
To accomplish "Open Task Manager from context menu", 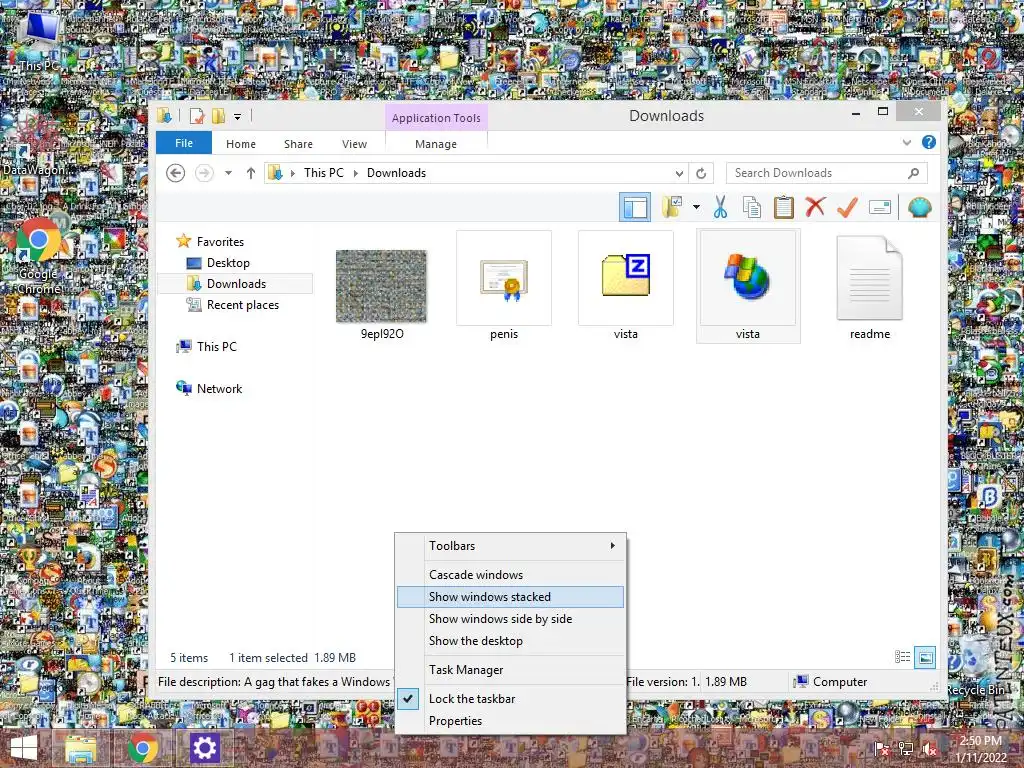I will (510, 670).
